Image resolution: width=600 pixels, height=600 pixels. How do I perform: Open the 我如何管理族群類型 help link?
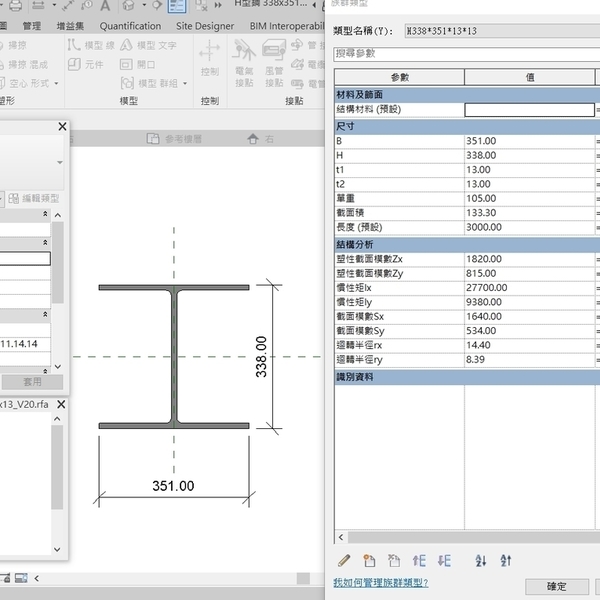(380, 582)
